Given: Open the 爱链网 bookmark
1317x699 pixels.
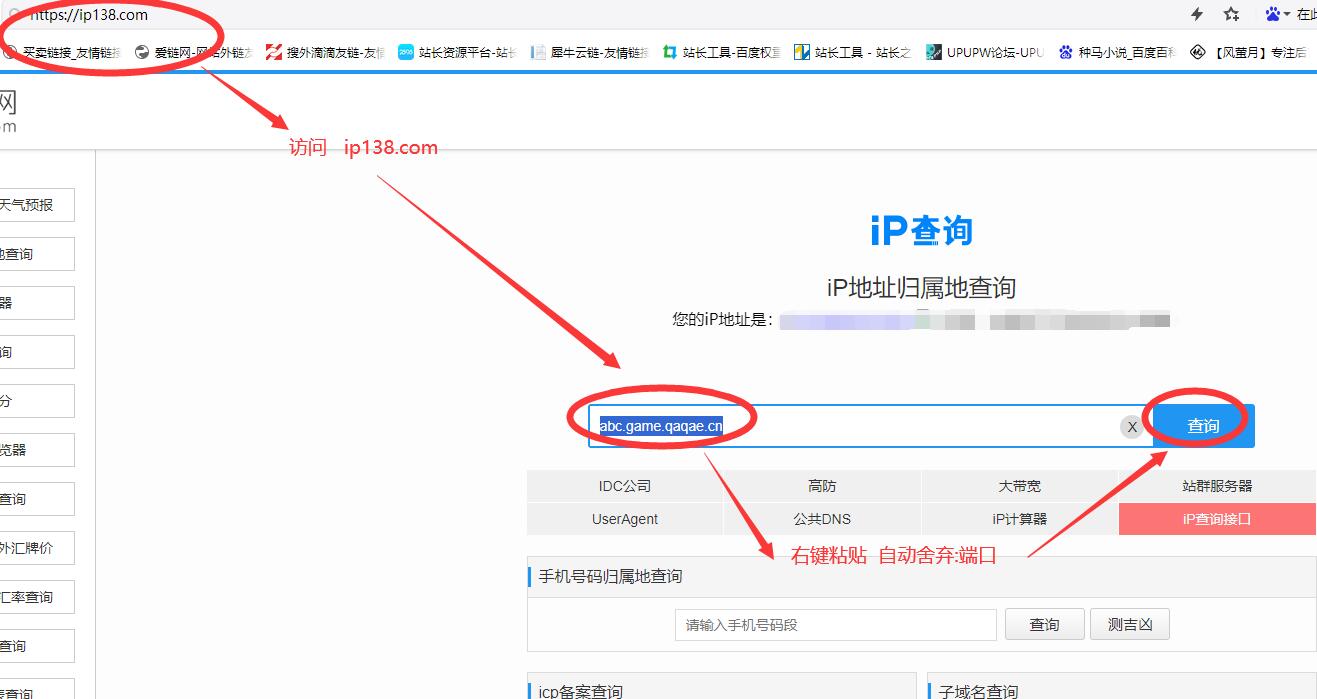Looking at the screenshot, I should pos(193,53).
